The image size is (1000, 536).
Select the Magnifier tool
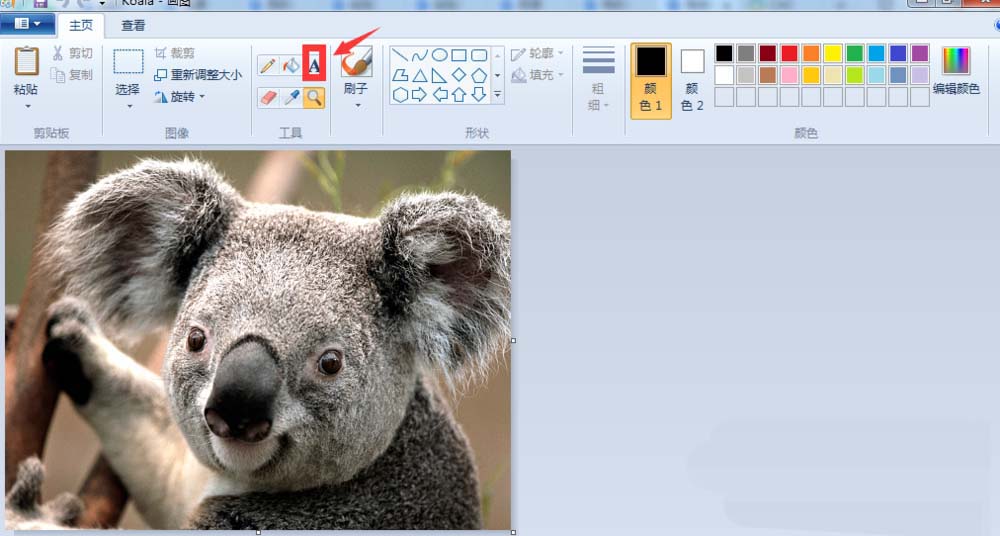pyautogui.click(x=314, y=97)
